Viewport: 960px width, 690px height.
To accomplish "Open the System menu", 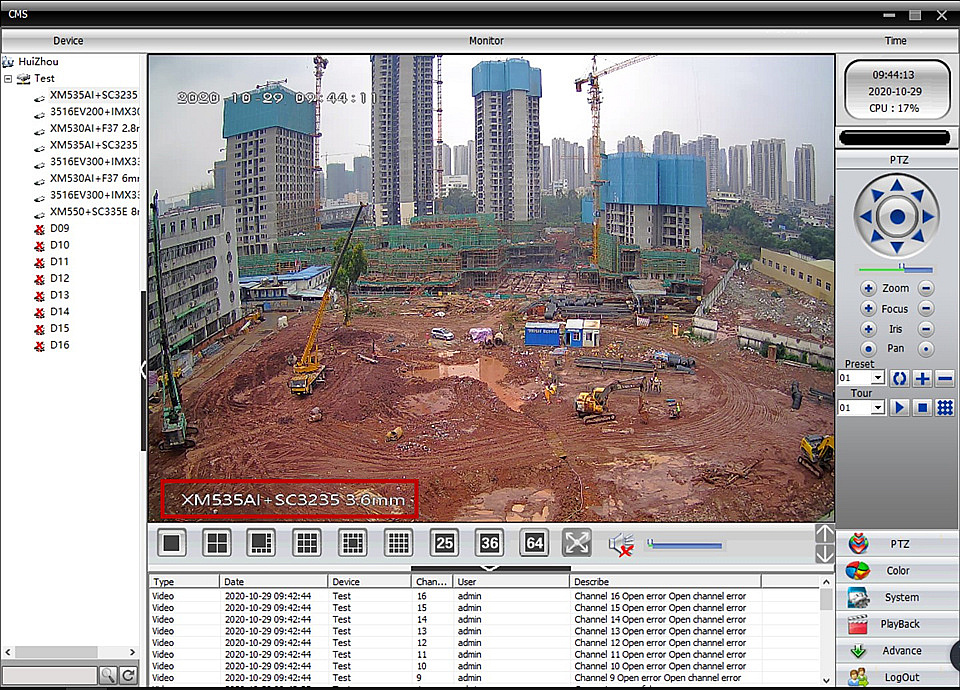I will tap(898, 597).
